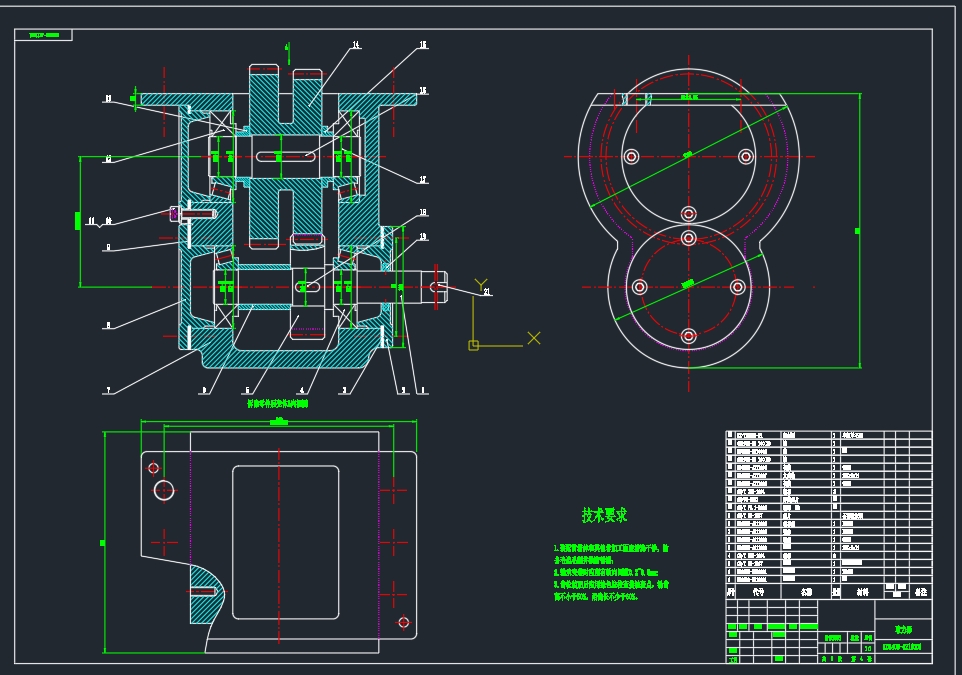Click part balloon number 14

click(x=356, y=45)
